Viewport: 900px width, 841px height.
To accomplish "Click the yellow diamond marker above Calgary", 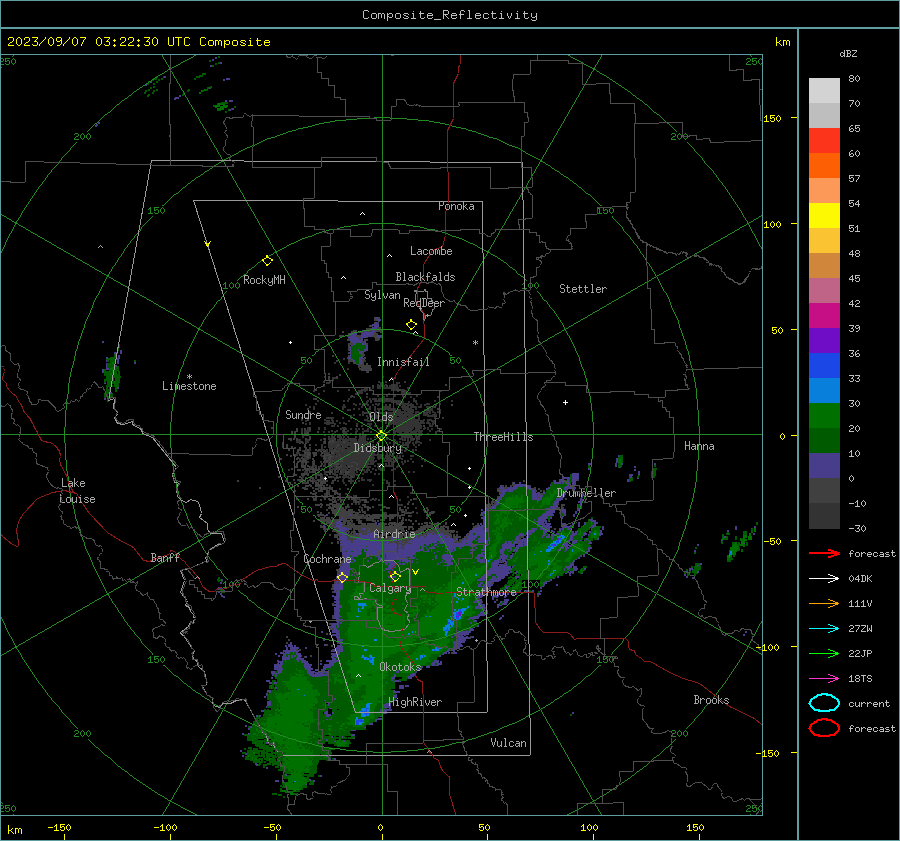I will (395, 576).
